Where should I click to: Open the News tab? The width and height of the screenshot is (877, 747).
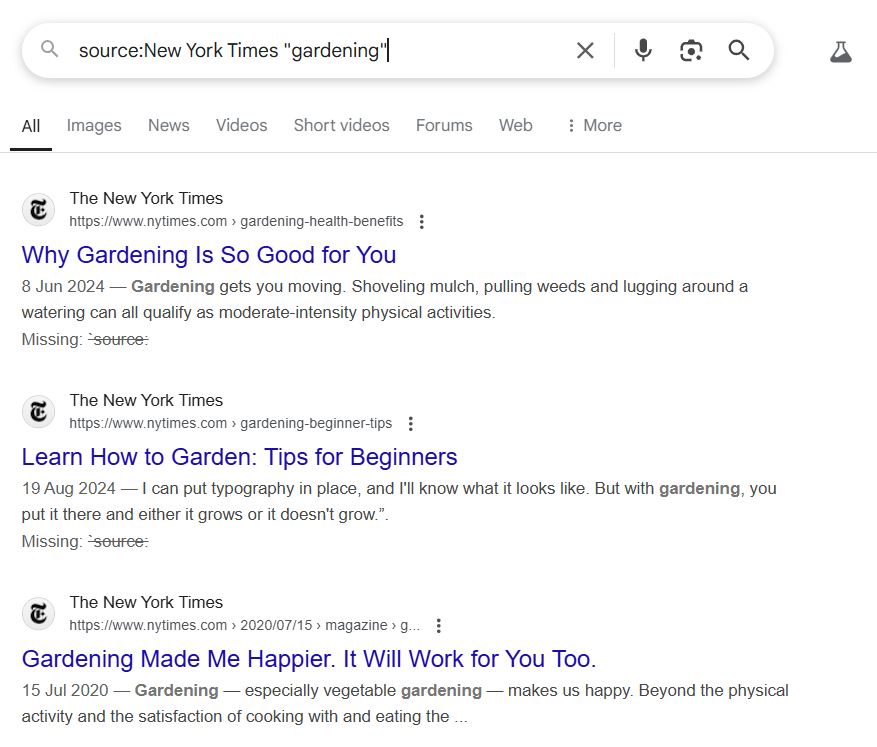[x=168, y=125]
